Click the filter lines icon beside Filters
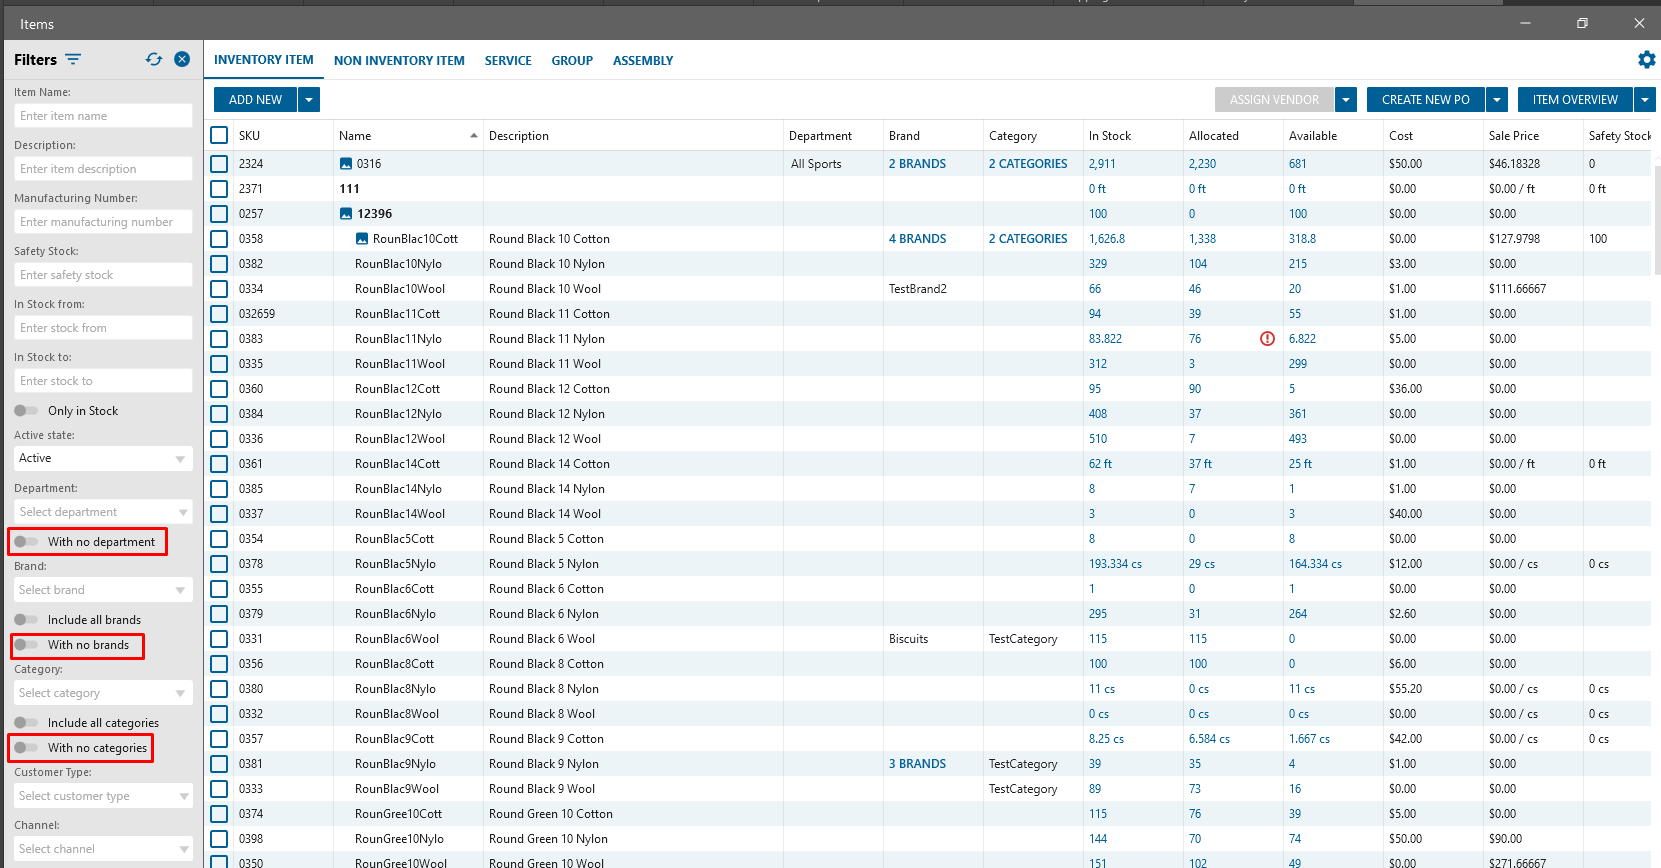Viewport: 1661px width, 868px height. coord(73,59)
